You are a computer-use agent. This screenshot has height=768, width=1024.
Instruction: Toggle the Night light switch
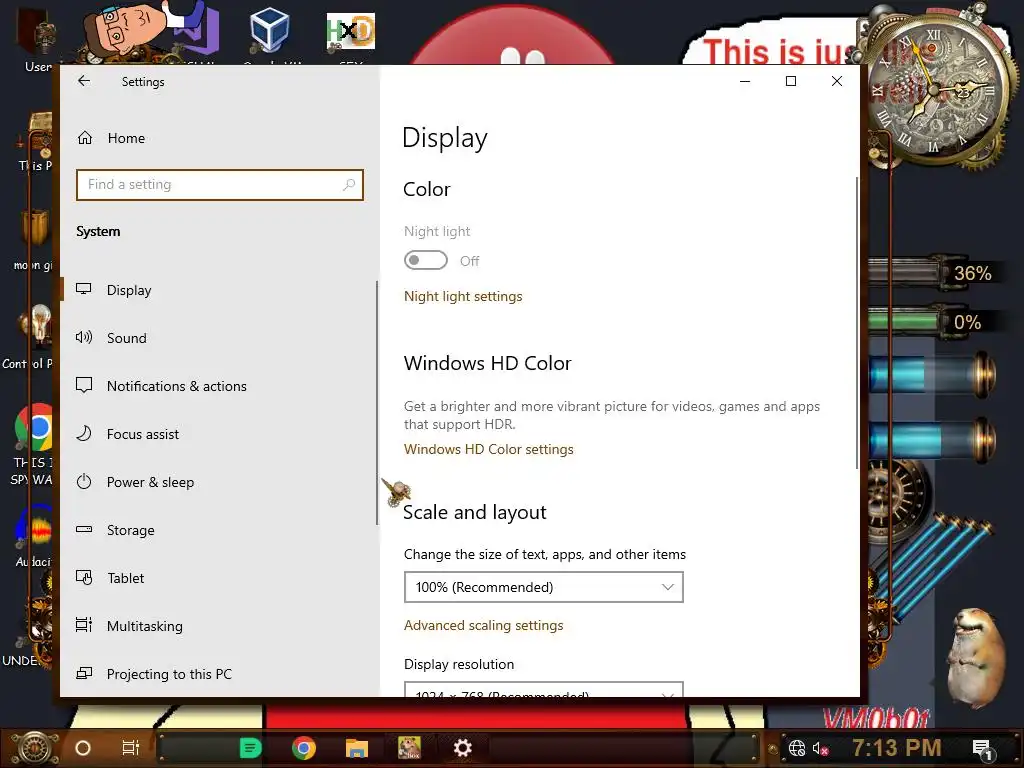coord(426,261)
